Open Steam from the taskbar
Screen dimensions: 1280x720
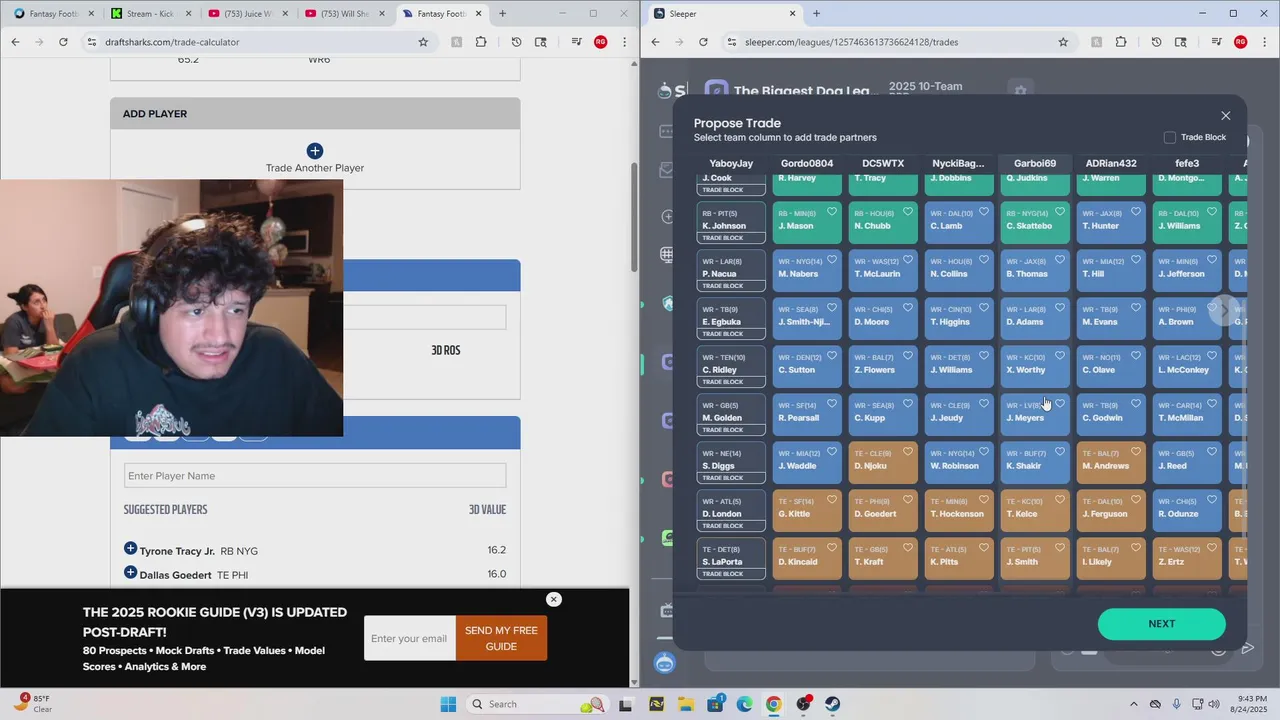(832, 704)
